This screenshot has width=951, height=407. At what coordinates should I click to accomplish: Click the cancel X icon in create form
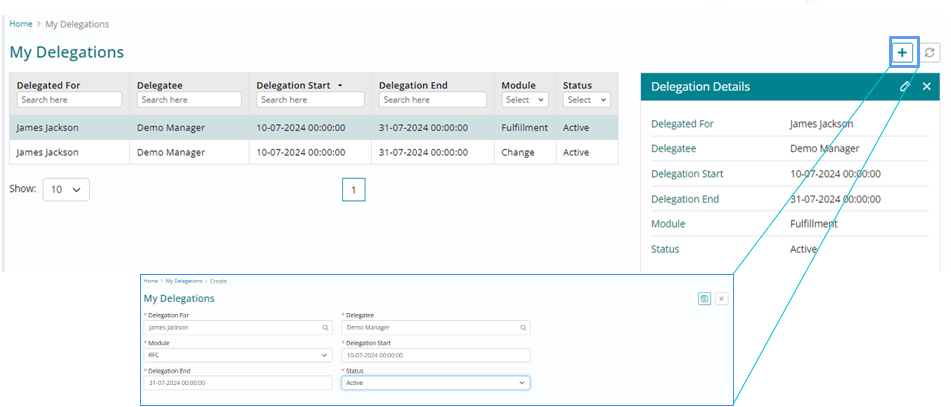(x=721, y=298)
